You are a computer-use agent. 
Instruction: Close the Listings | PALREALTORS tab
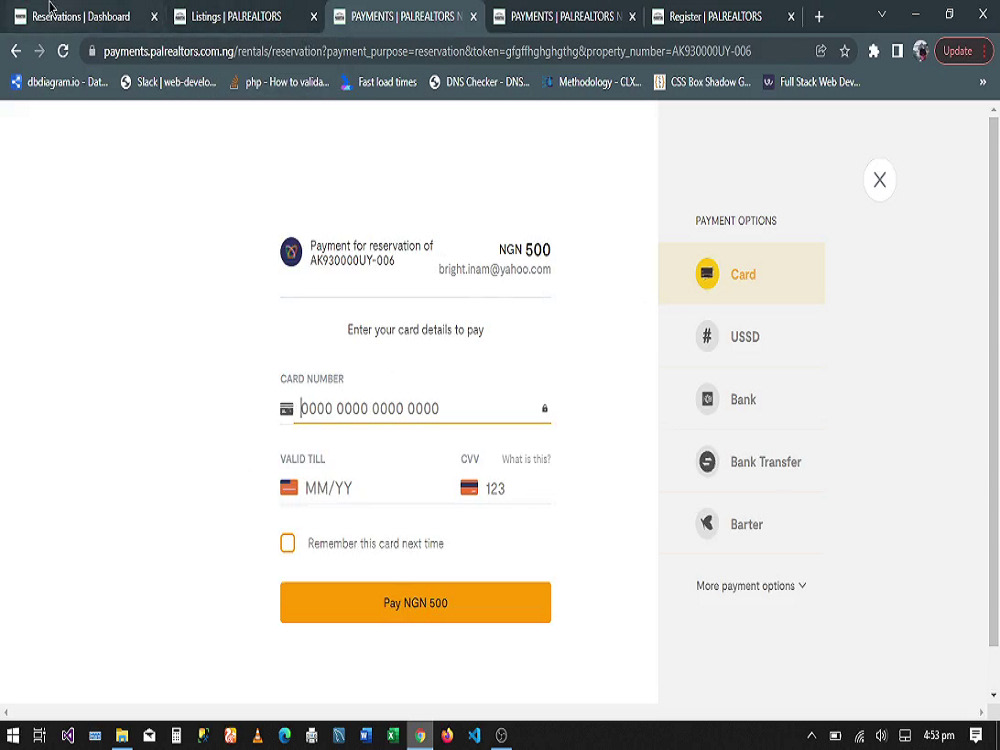[x=313, y=17]
